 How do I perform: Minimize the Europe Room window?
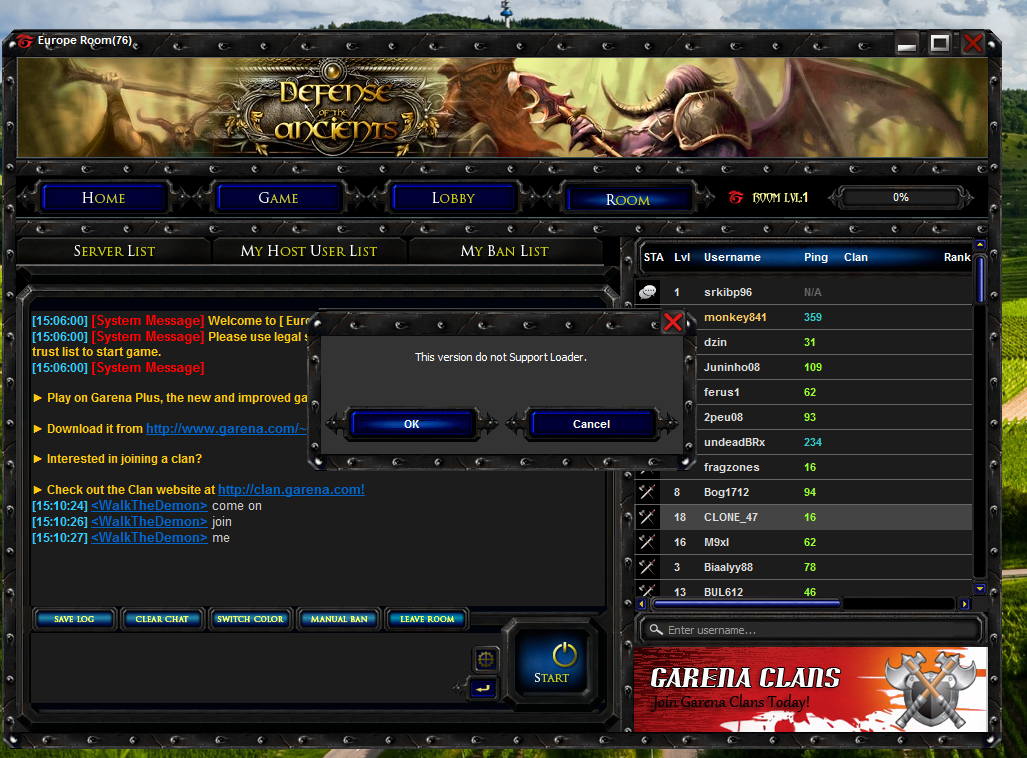point(906,45)
